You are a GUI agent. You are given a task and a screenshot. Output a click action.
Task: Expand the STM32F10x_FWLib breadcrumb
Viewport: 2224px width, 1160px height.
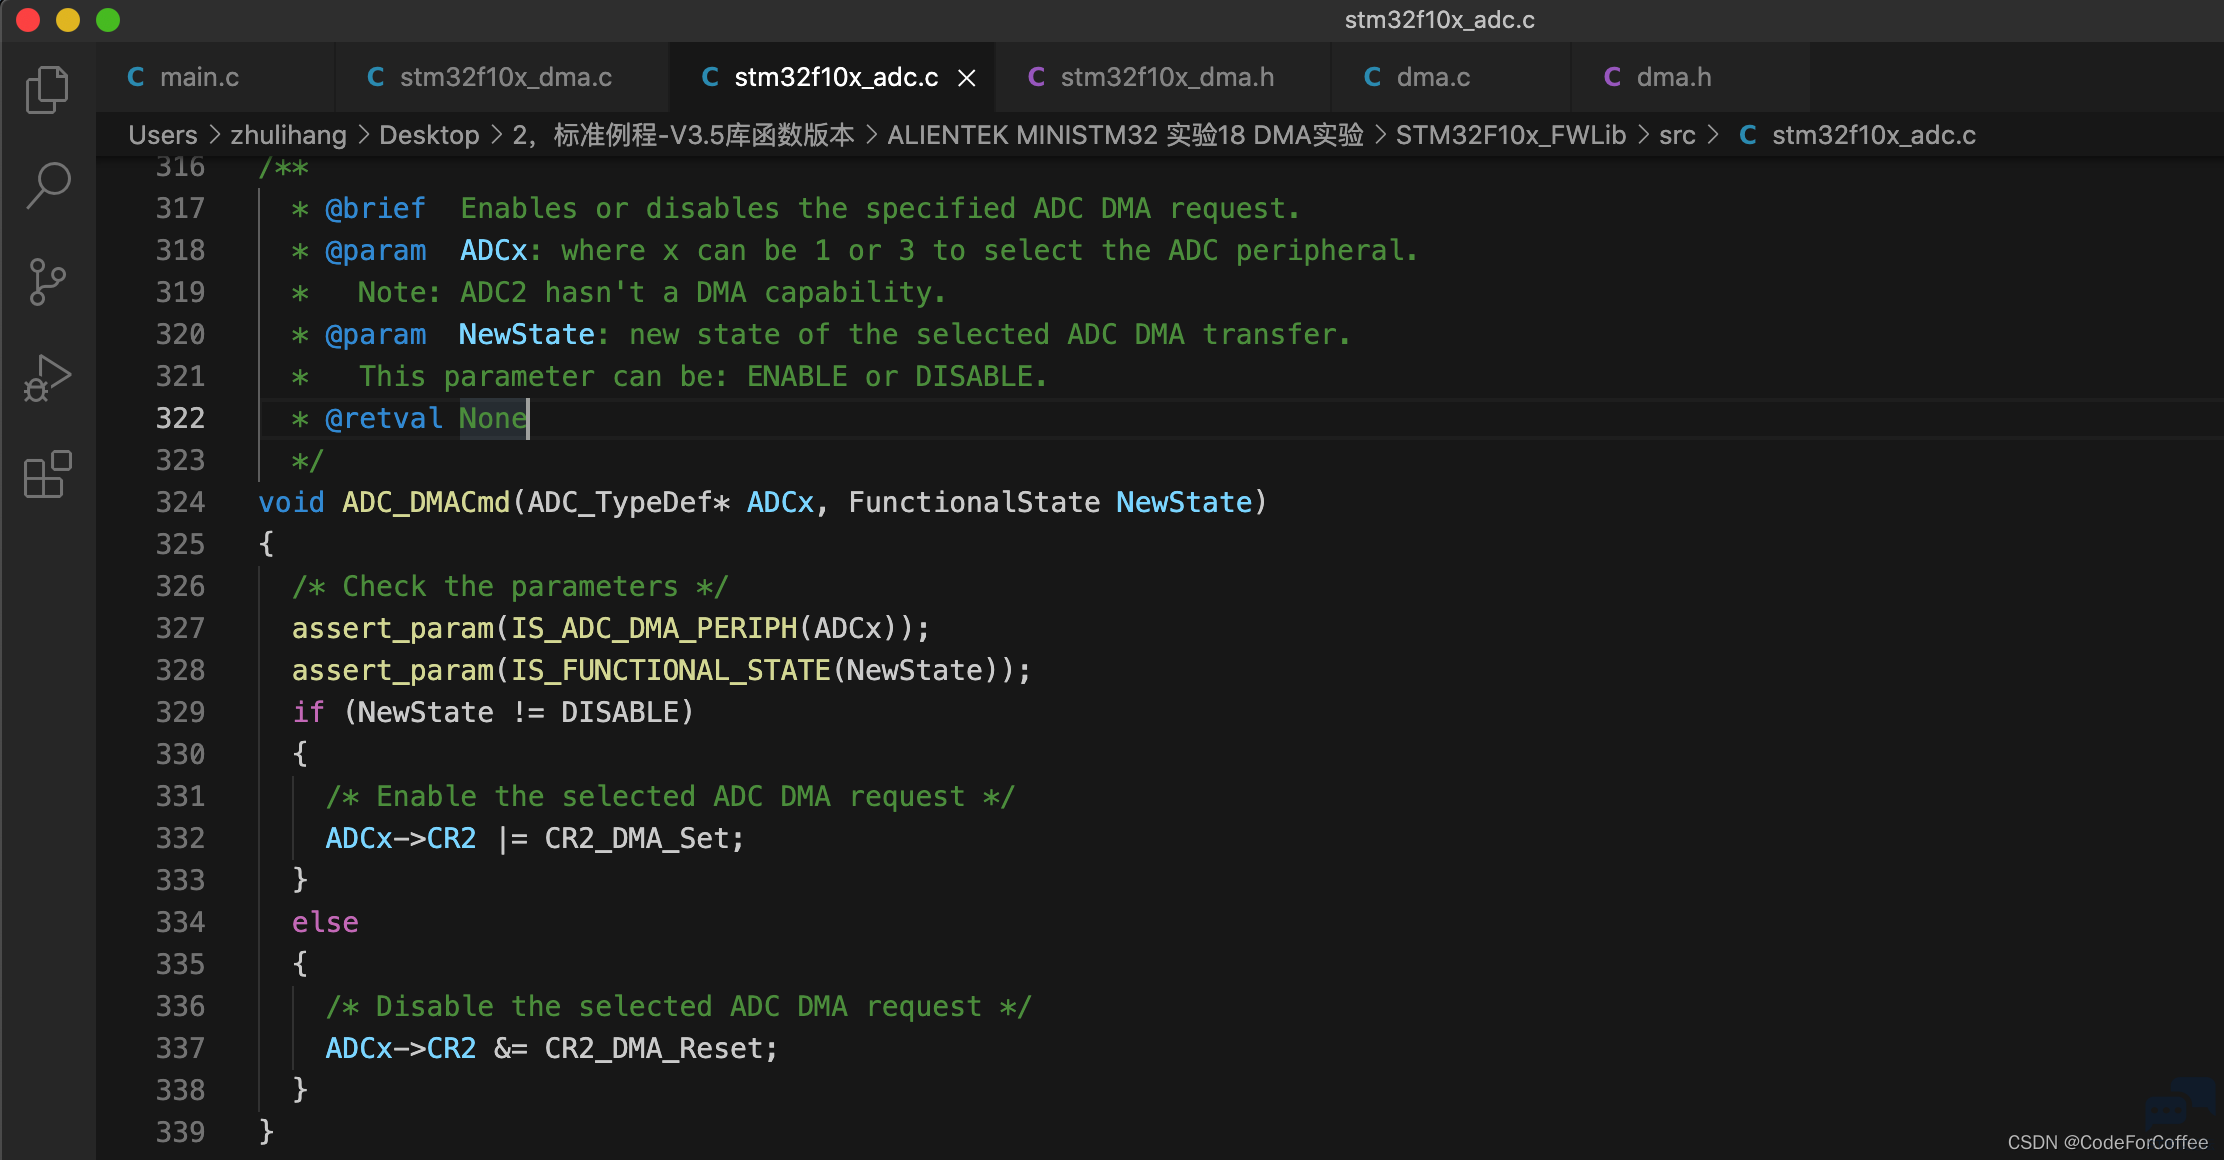tap(1511, 135)
